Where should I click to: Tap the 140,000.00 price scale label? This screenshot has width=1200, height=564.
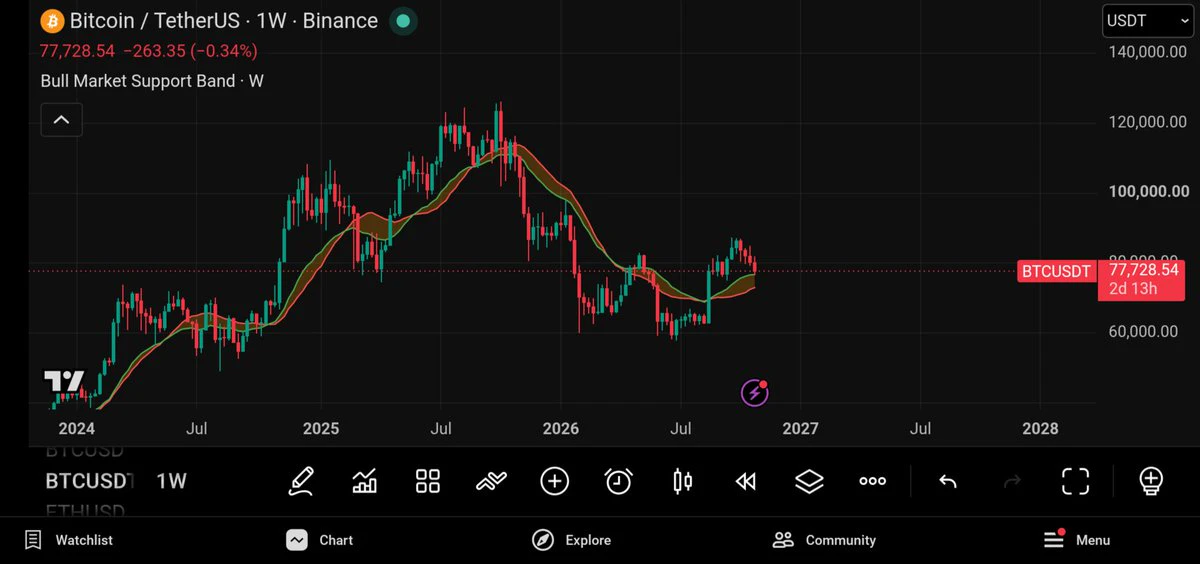pos(1149,52)
